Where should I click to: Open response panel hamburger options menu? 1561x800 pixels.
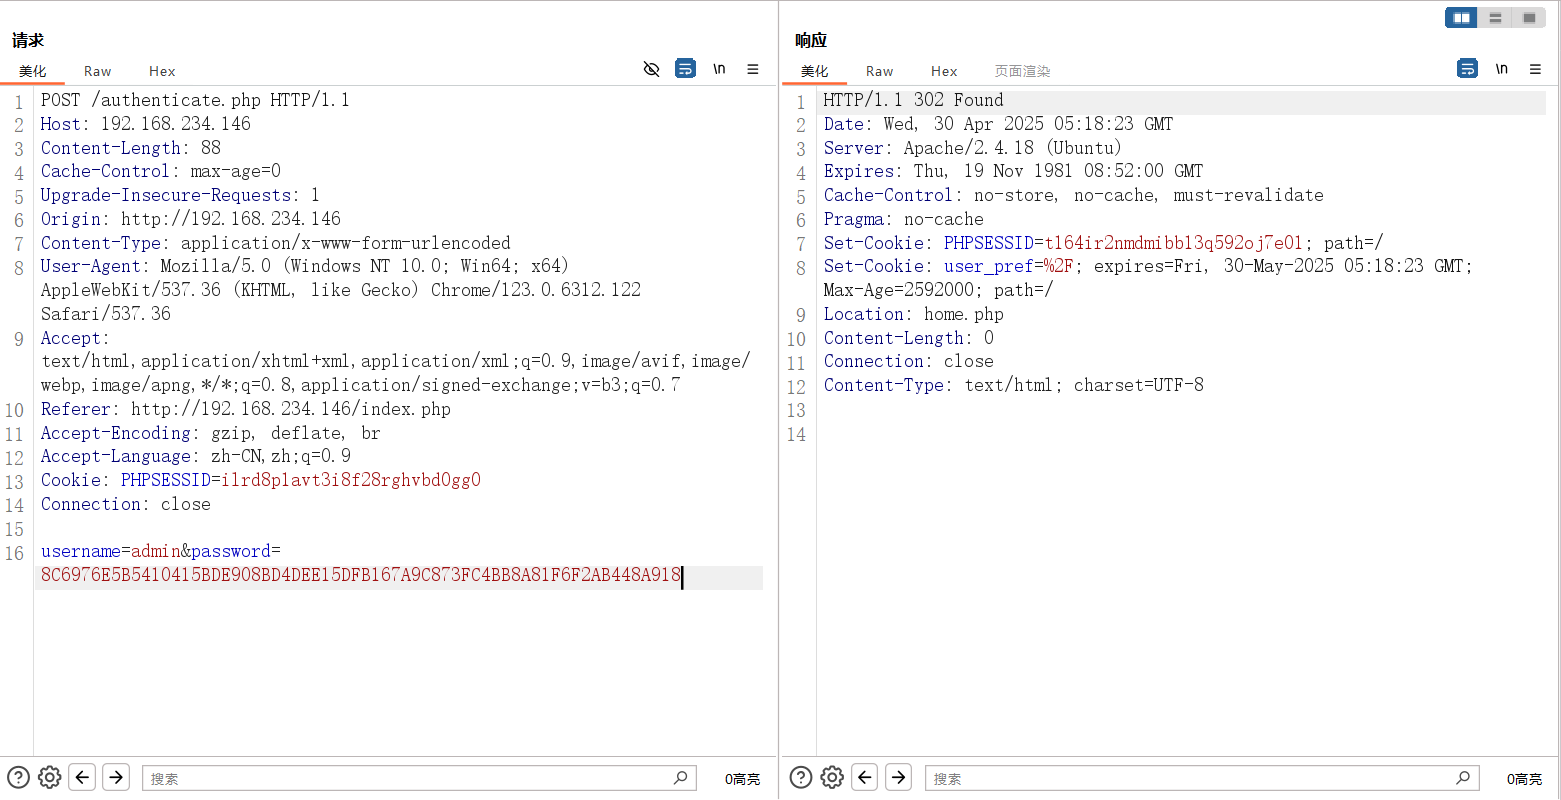(1535, 69)
